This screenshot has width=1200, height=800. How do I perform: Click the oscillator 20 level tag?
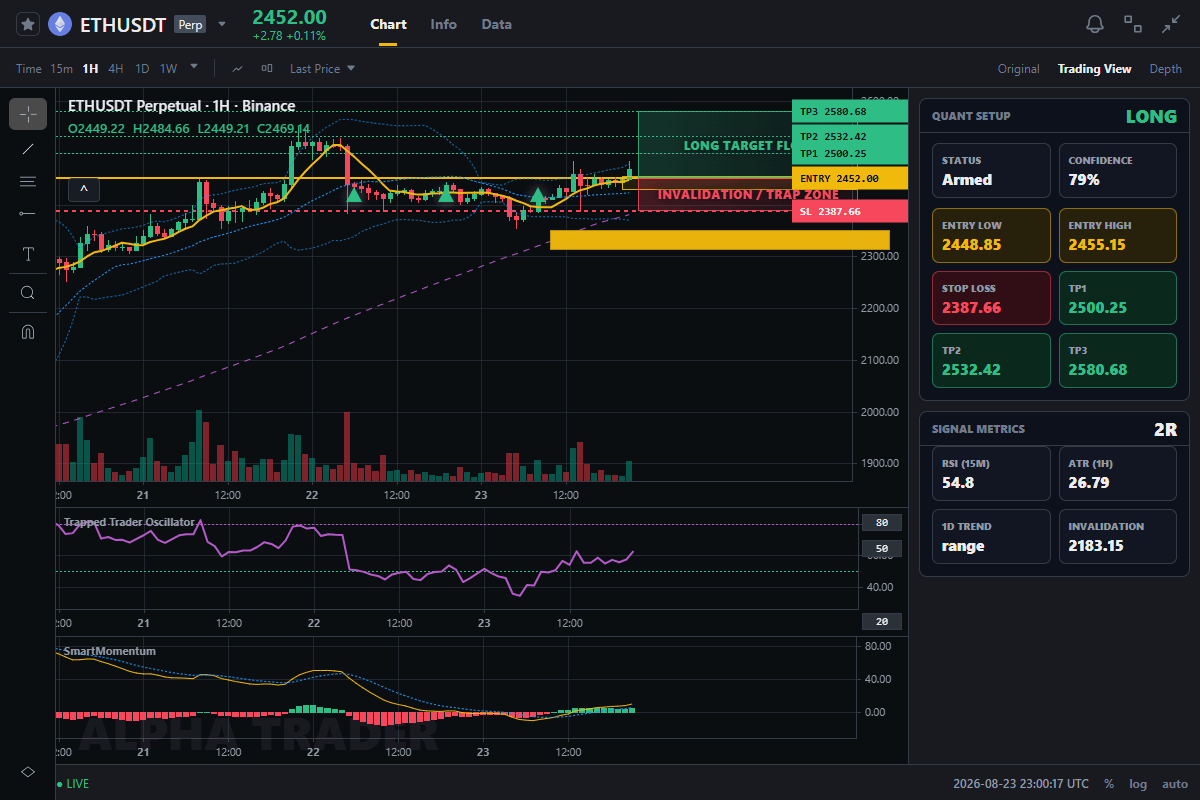tap(882, 621)
